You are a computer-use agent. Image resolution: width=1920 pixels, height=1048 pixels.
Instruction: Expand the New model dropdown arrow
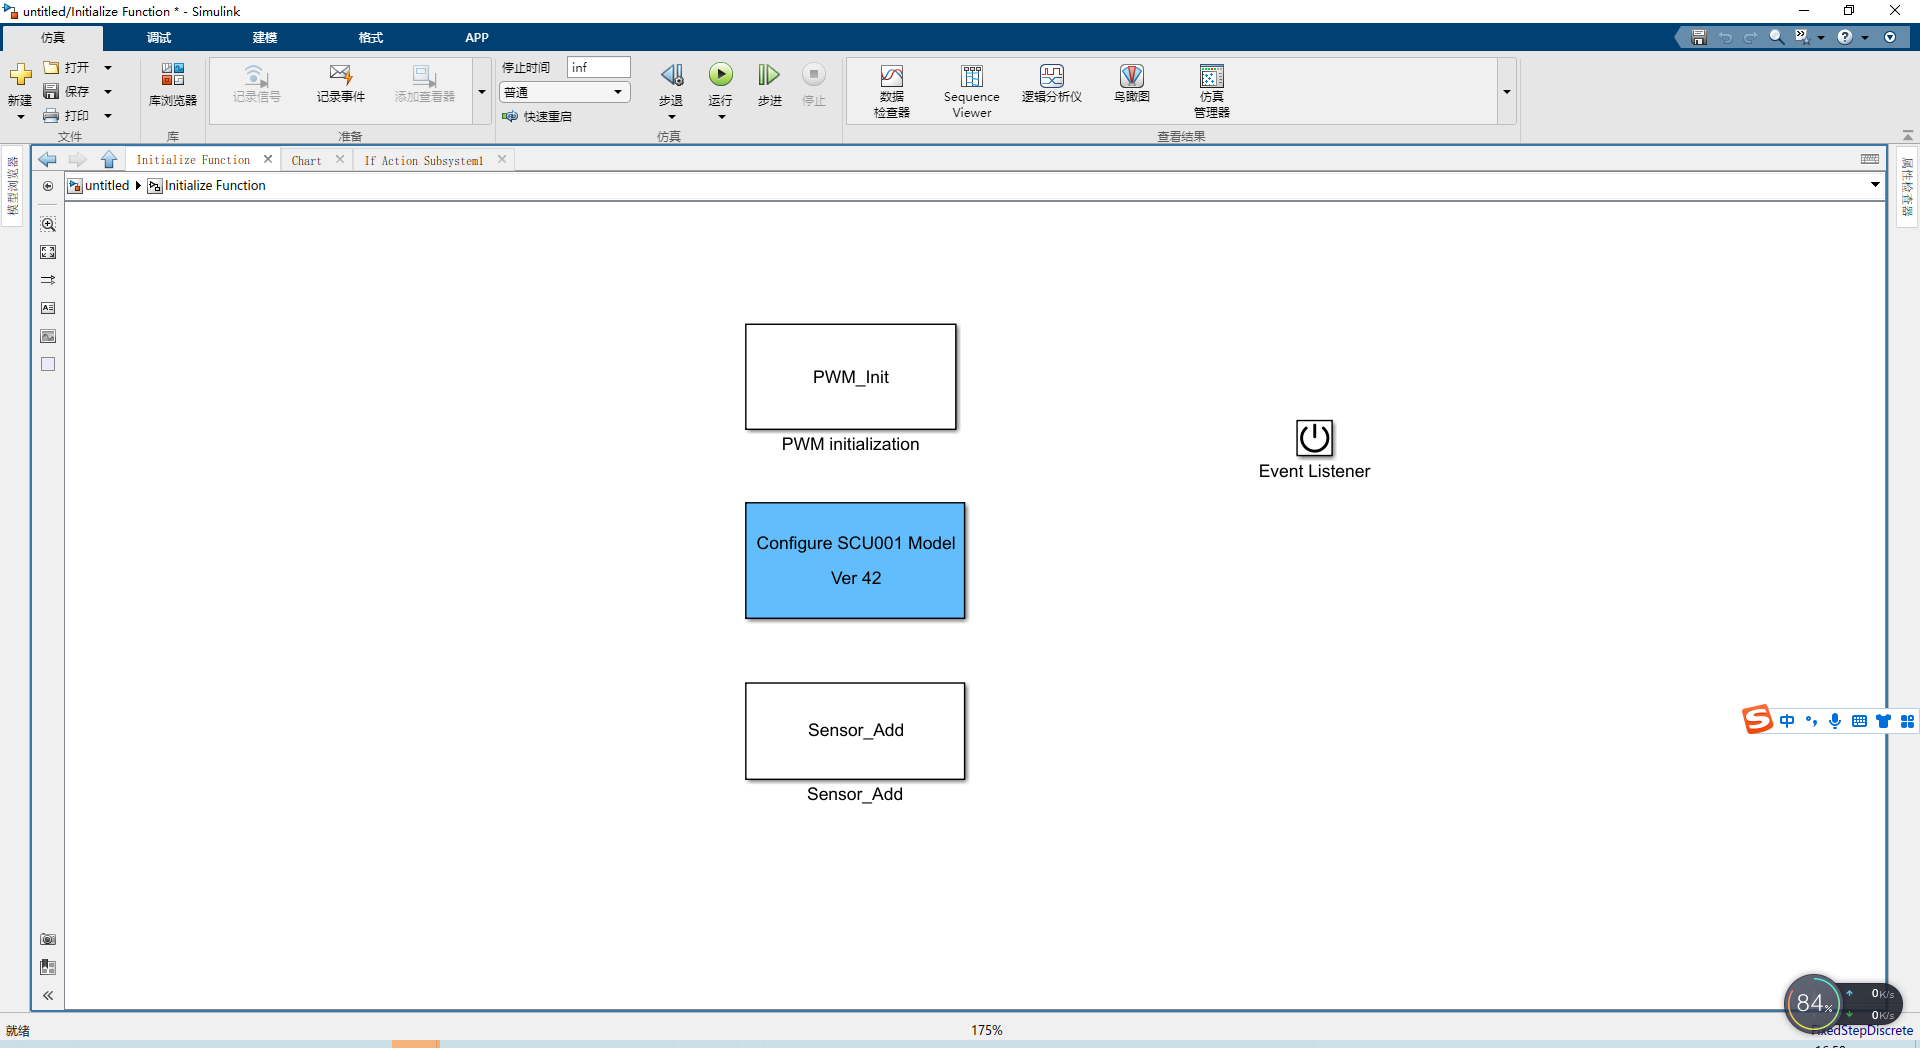[20, 117]
